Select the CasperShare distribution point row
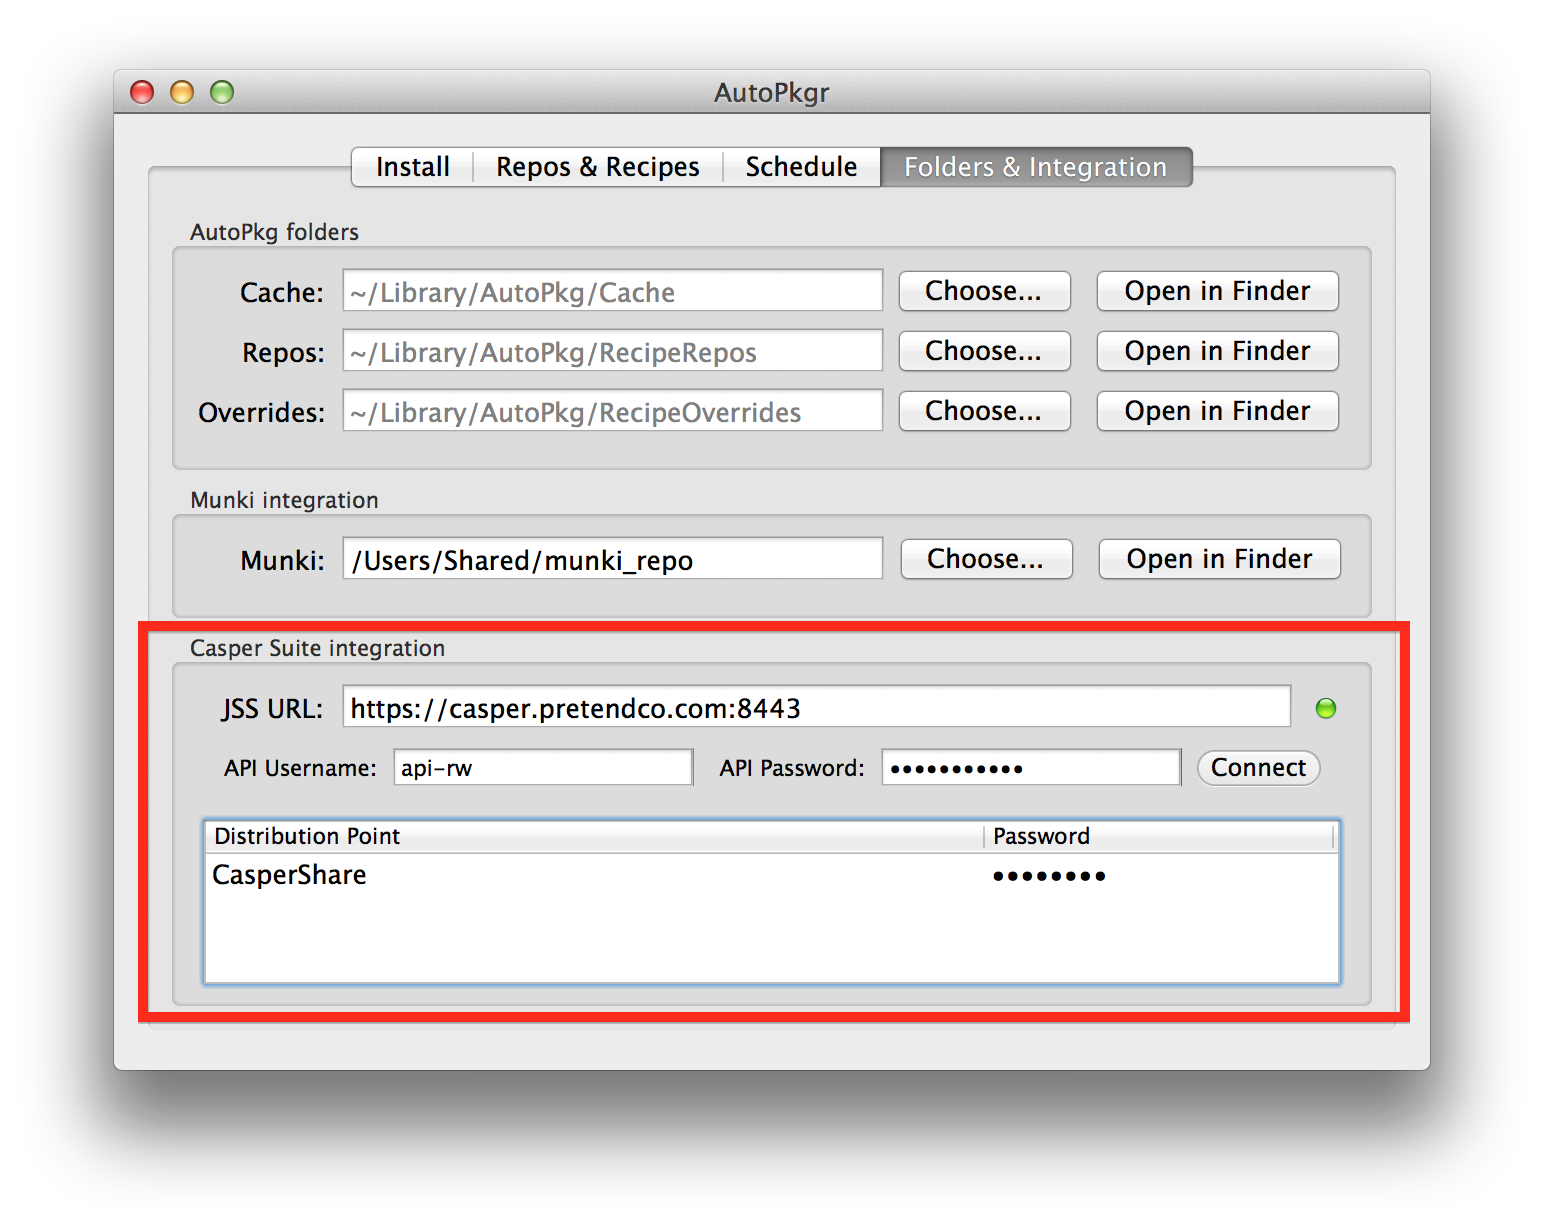The width and height of the screenshot is (1544, 1228). (771, 875)
